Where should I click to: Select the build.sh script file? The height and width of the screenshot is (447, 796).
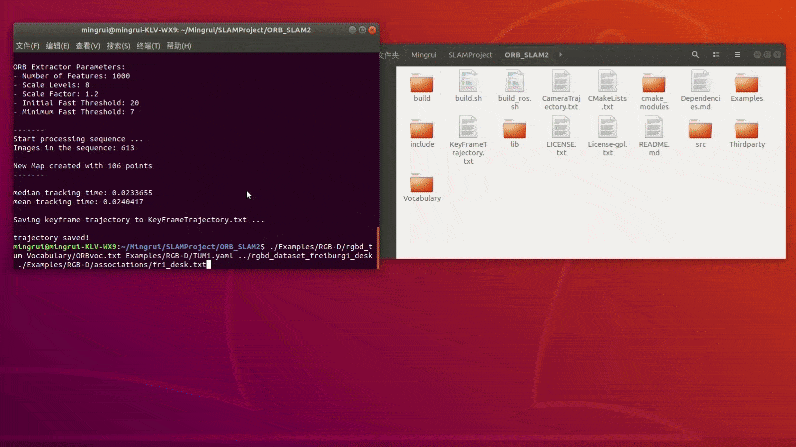(x=468, y=86)
